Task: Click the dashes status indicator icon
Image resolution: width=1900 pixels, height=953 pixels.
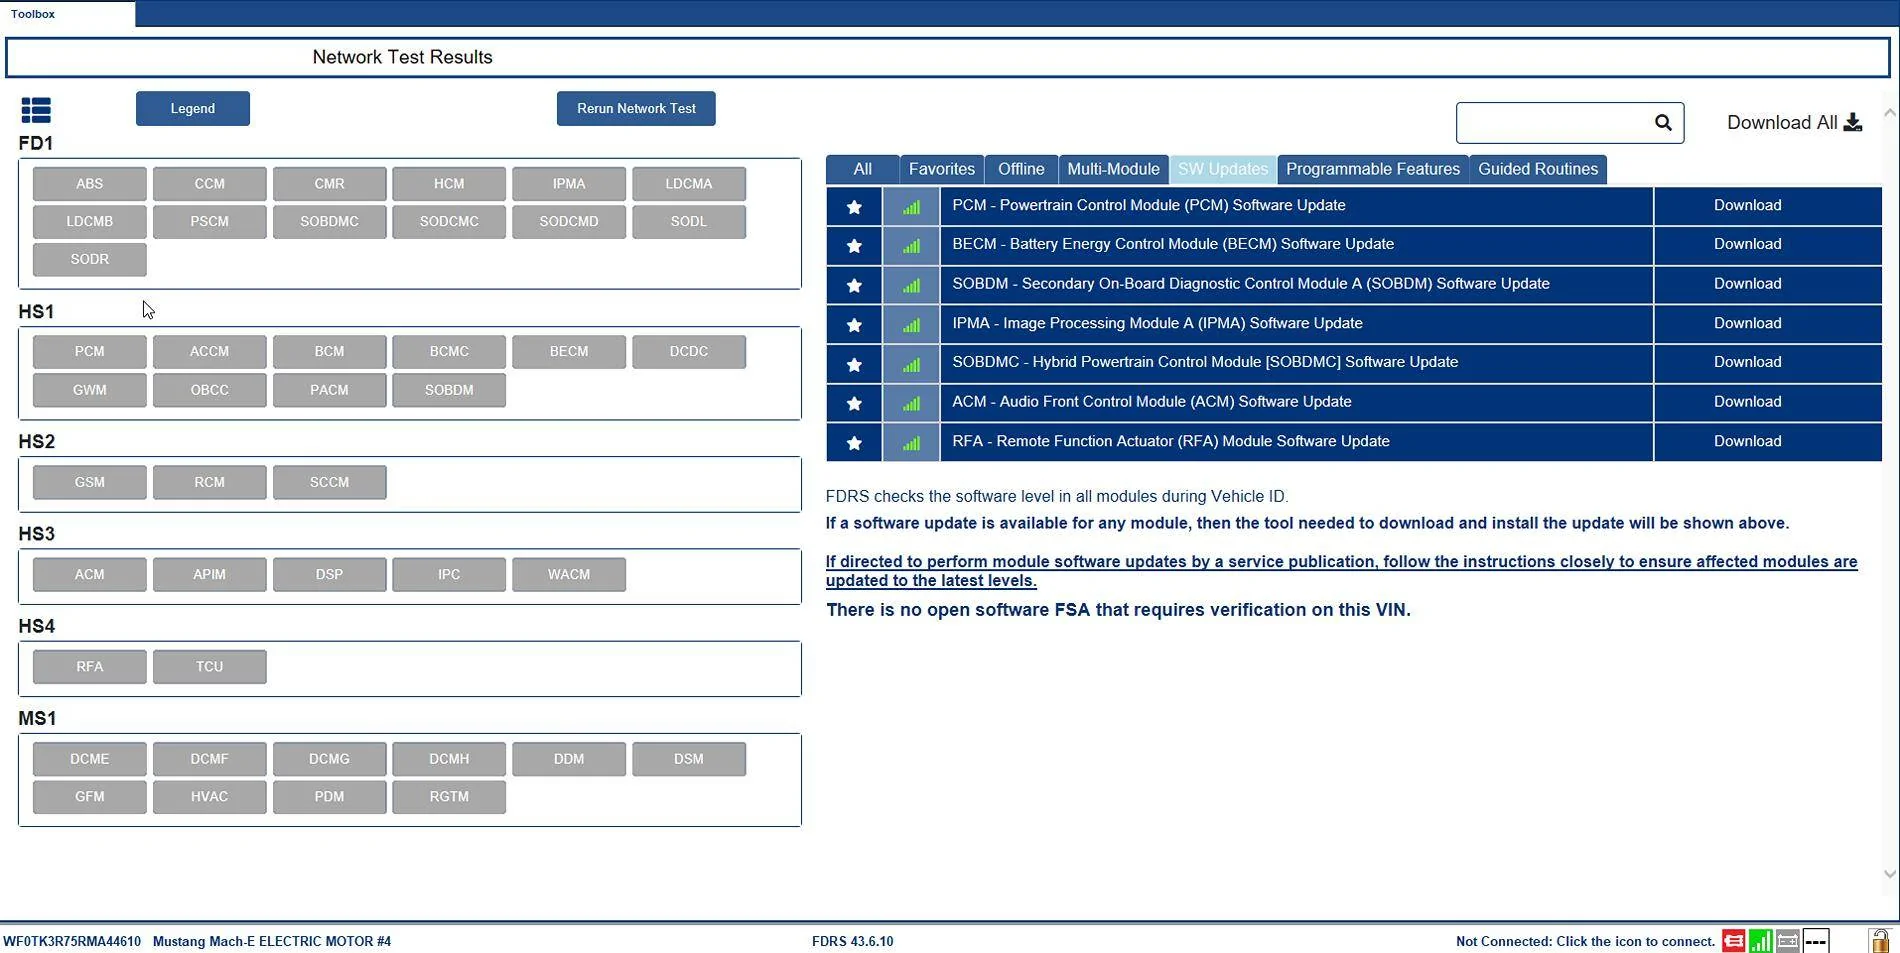Action: (1816, 941)
